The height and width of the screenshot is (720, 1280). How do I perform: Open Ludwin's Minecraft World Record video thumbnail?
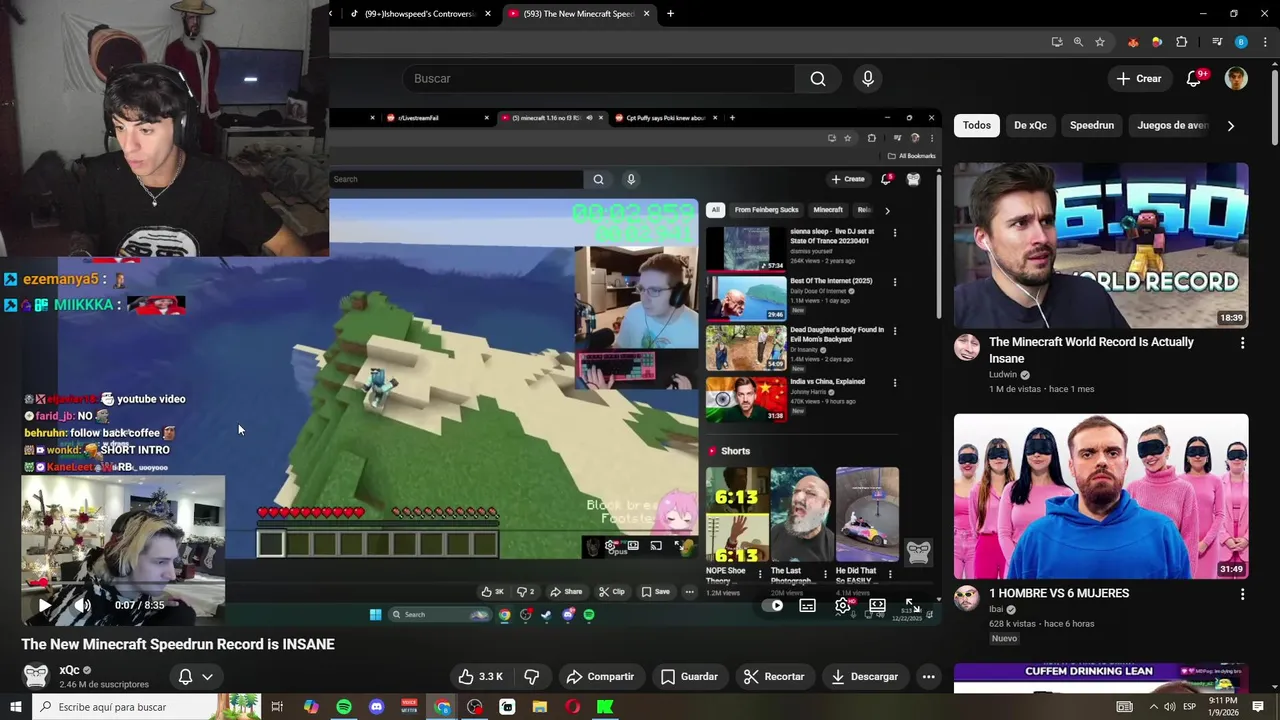pyautogui.click(x=1101, y=246)
